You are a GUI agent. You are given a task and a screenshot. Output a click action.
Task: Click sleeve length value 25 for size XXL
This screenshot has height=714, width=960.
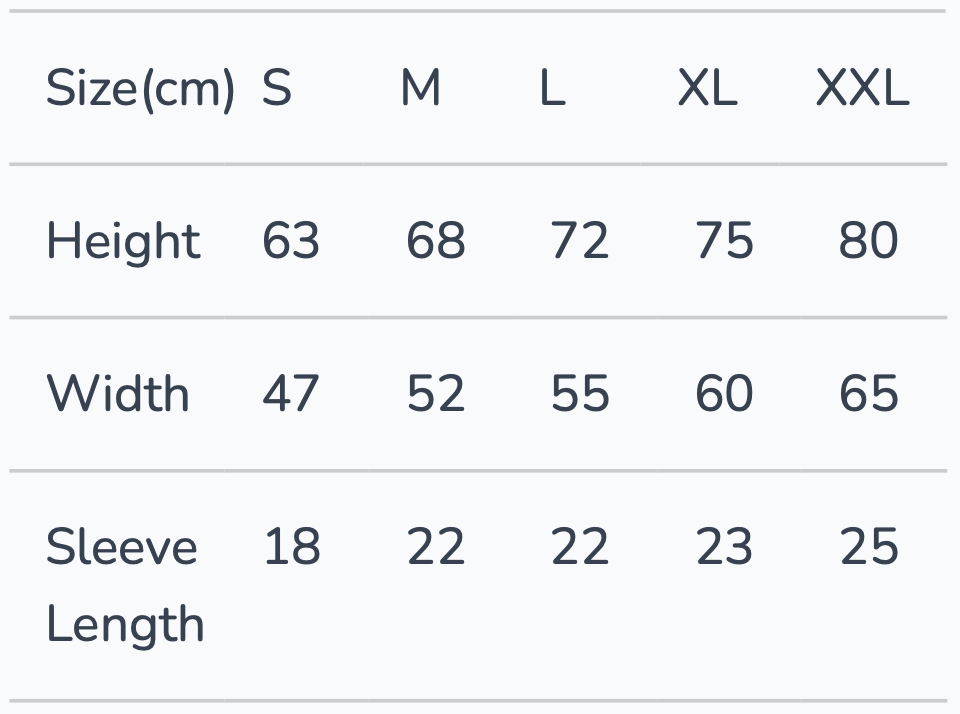click(x=868, y=547)
